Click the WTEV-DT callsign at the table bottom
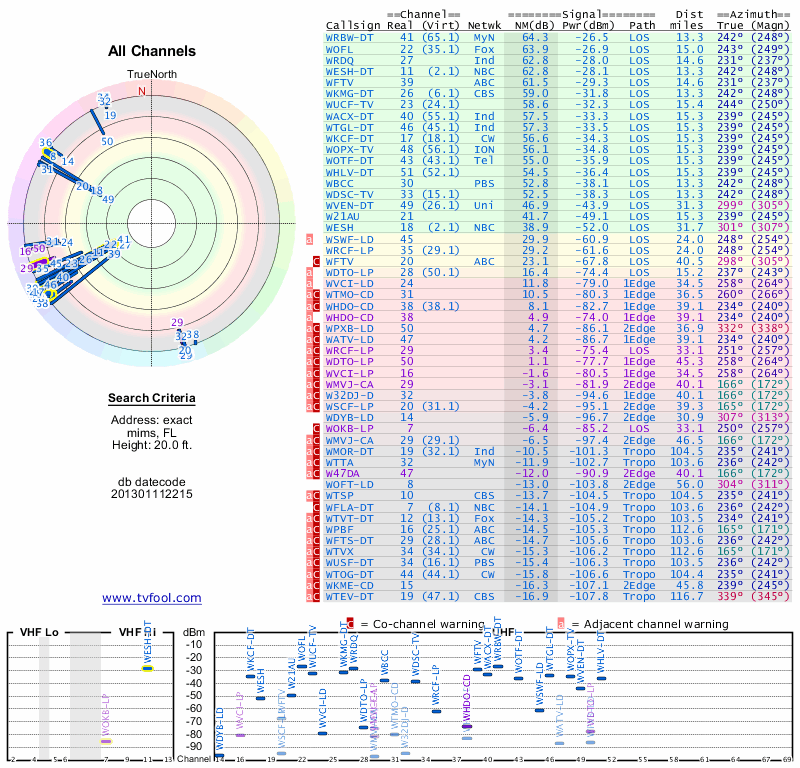Viewport: 800px width, 768px height. (349, 596)
